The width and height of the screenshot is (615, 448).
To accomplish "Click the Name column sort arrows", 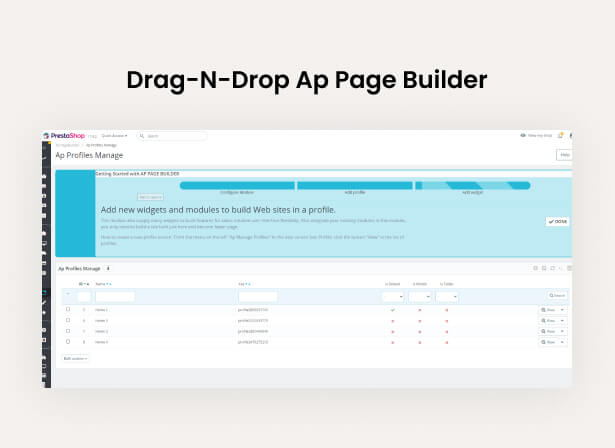I will [x=109, y=284].
